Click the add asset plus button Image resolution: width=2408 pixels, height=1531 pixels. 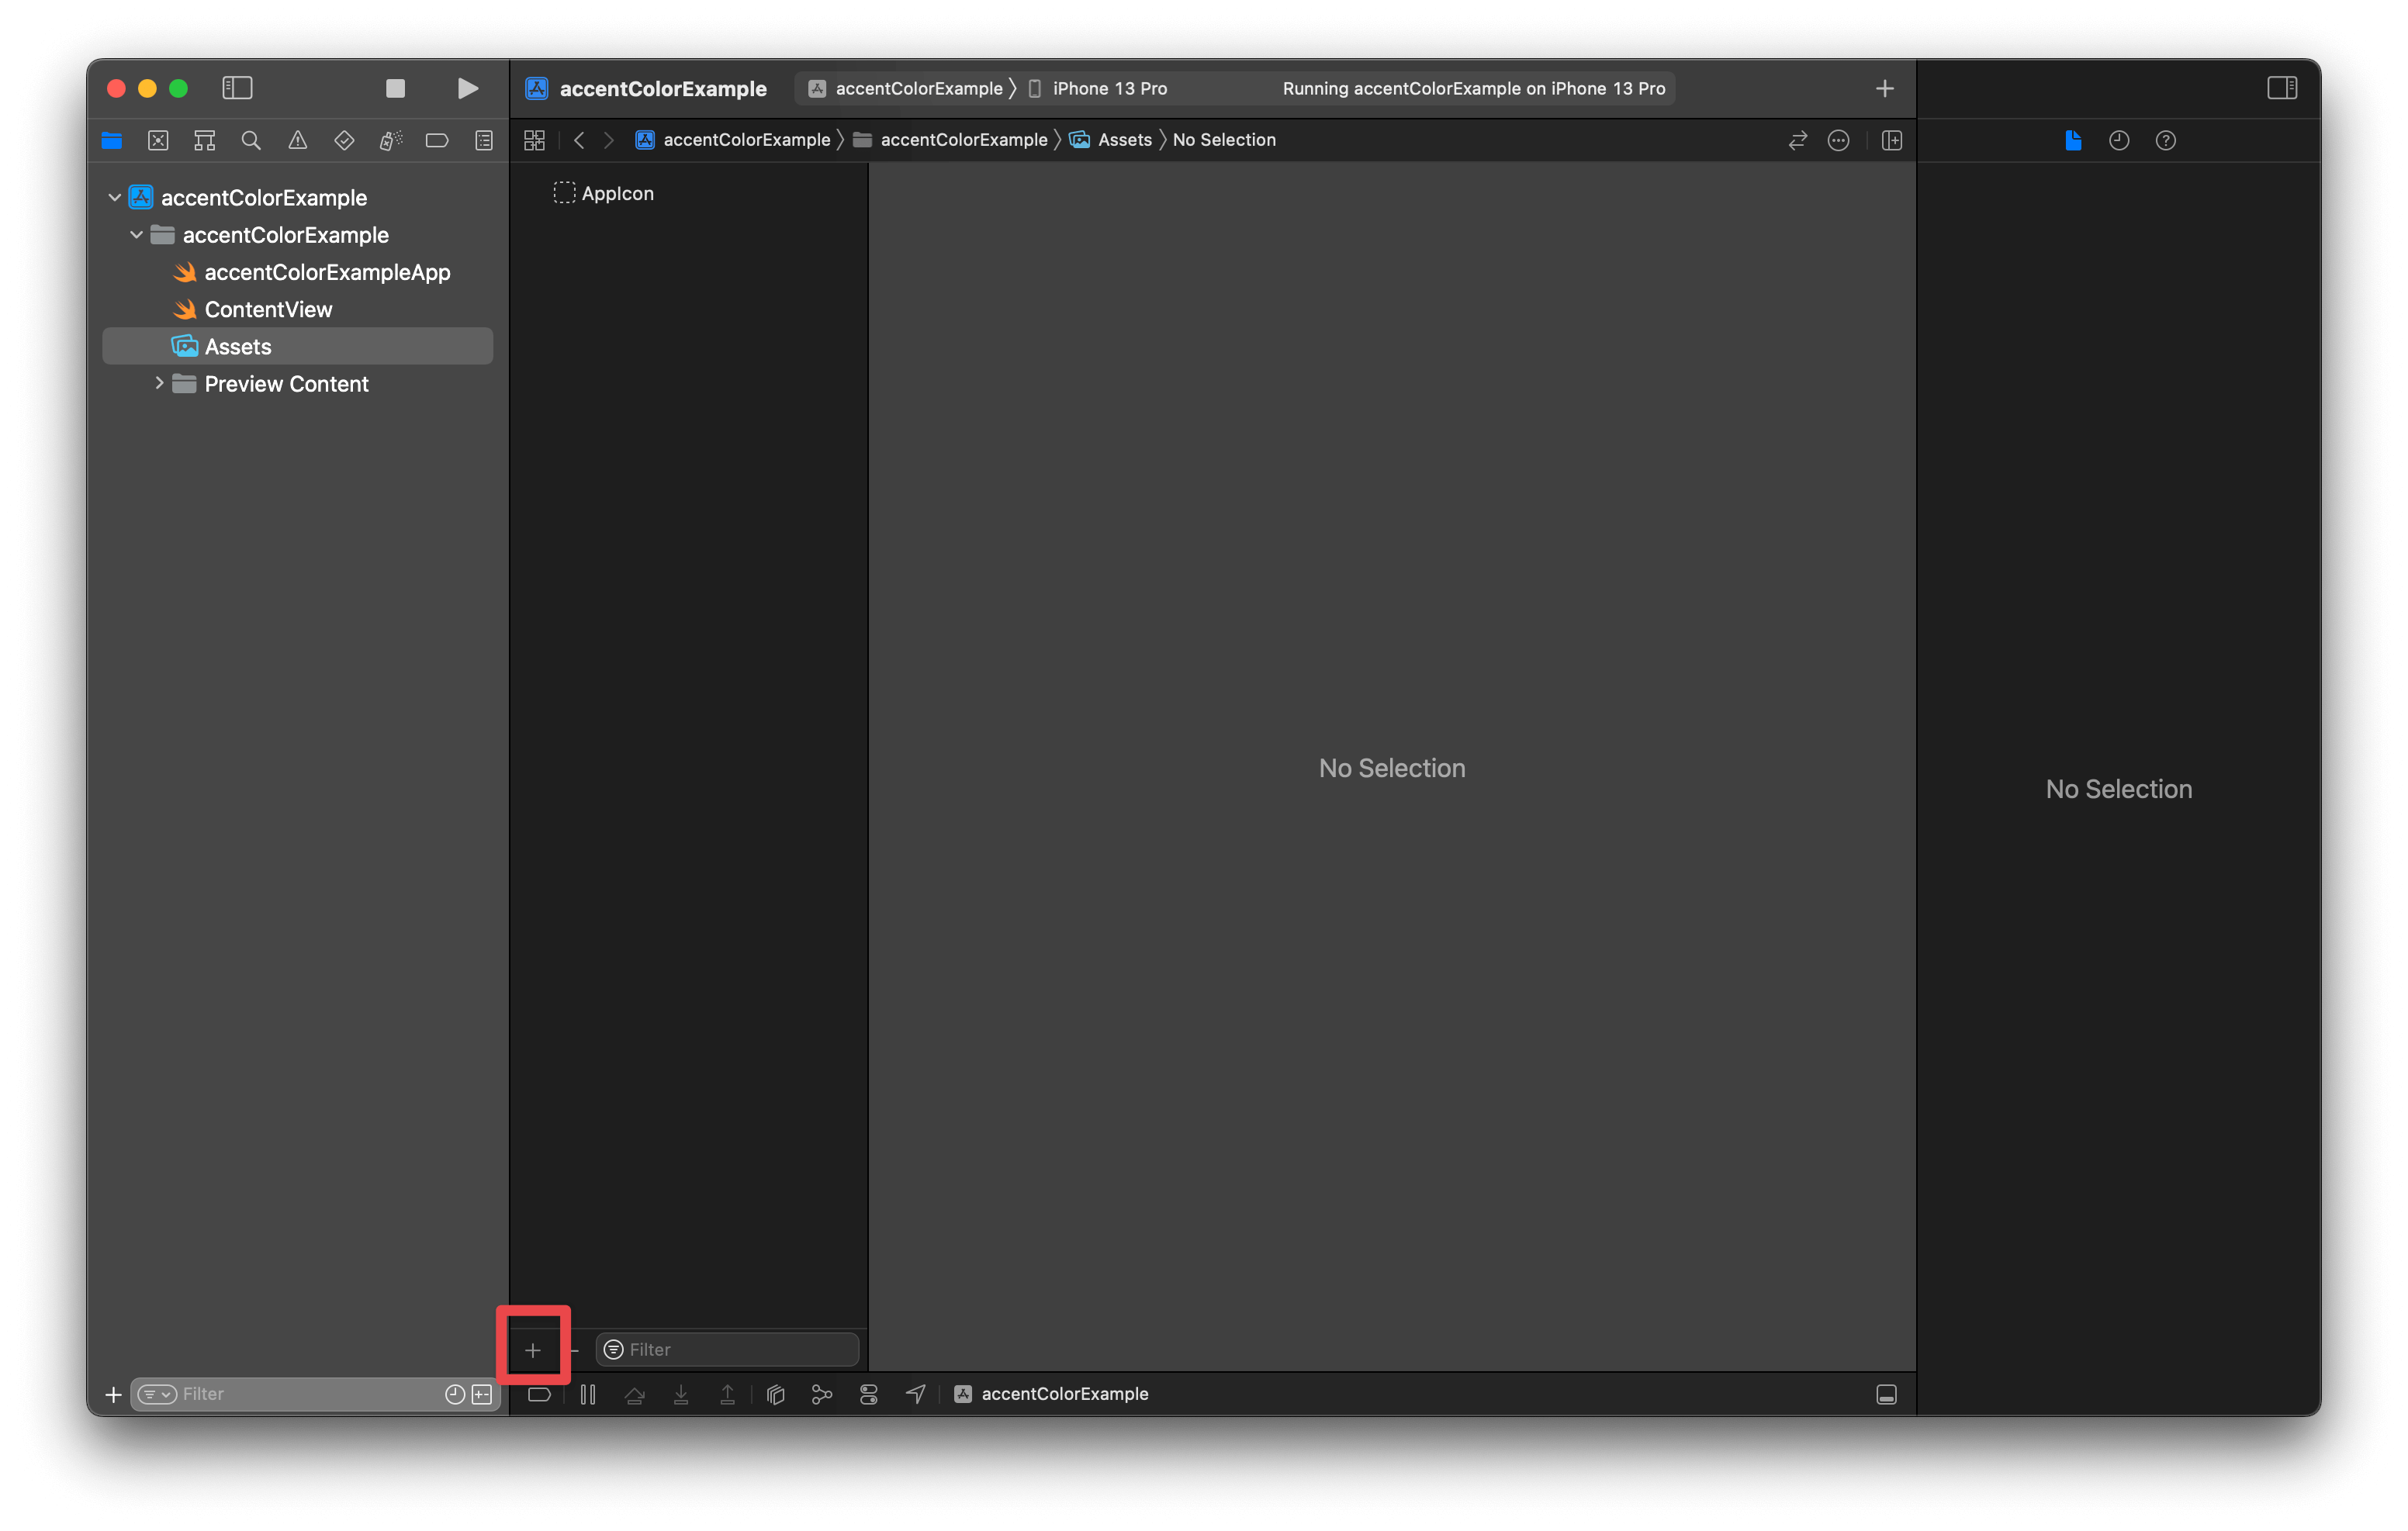pyautogui.click(x=533, y=1350)
